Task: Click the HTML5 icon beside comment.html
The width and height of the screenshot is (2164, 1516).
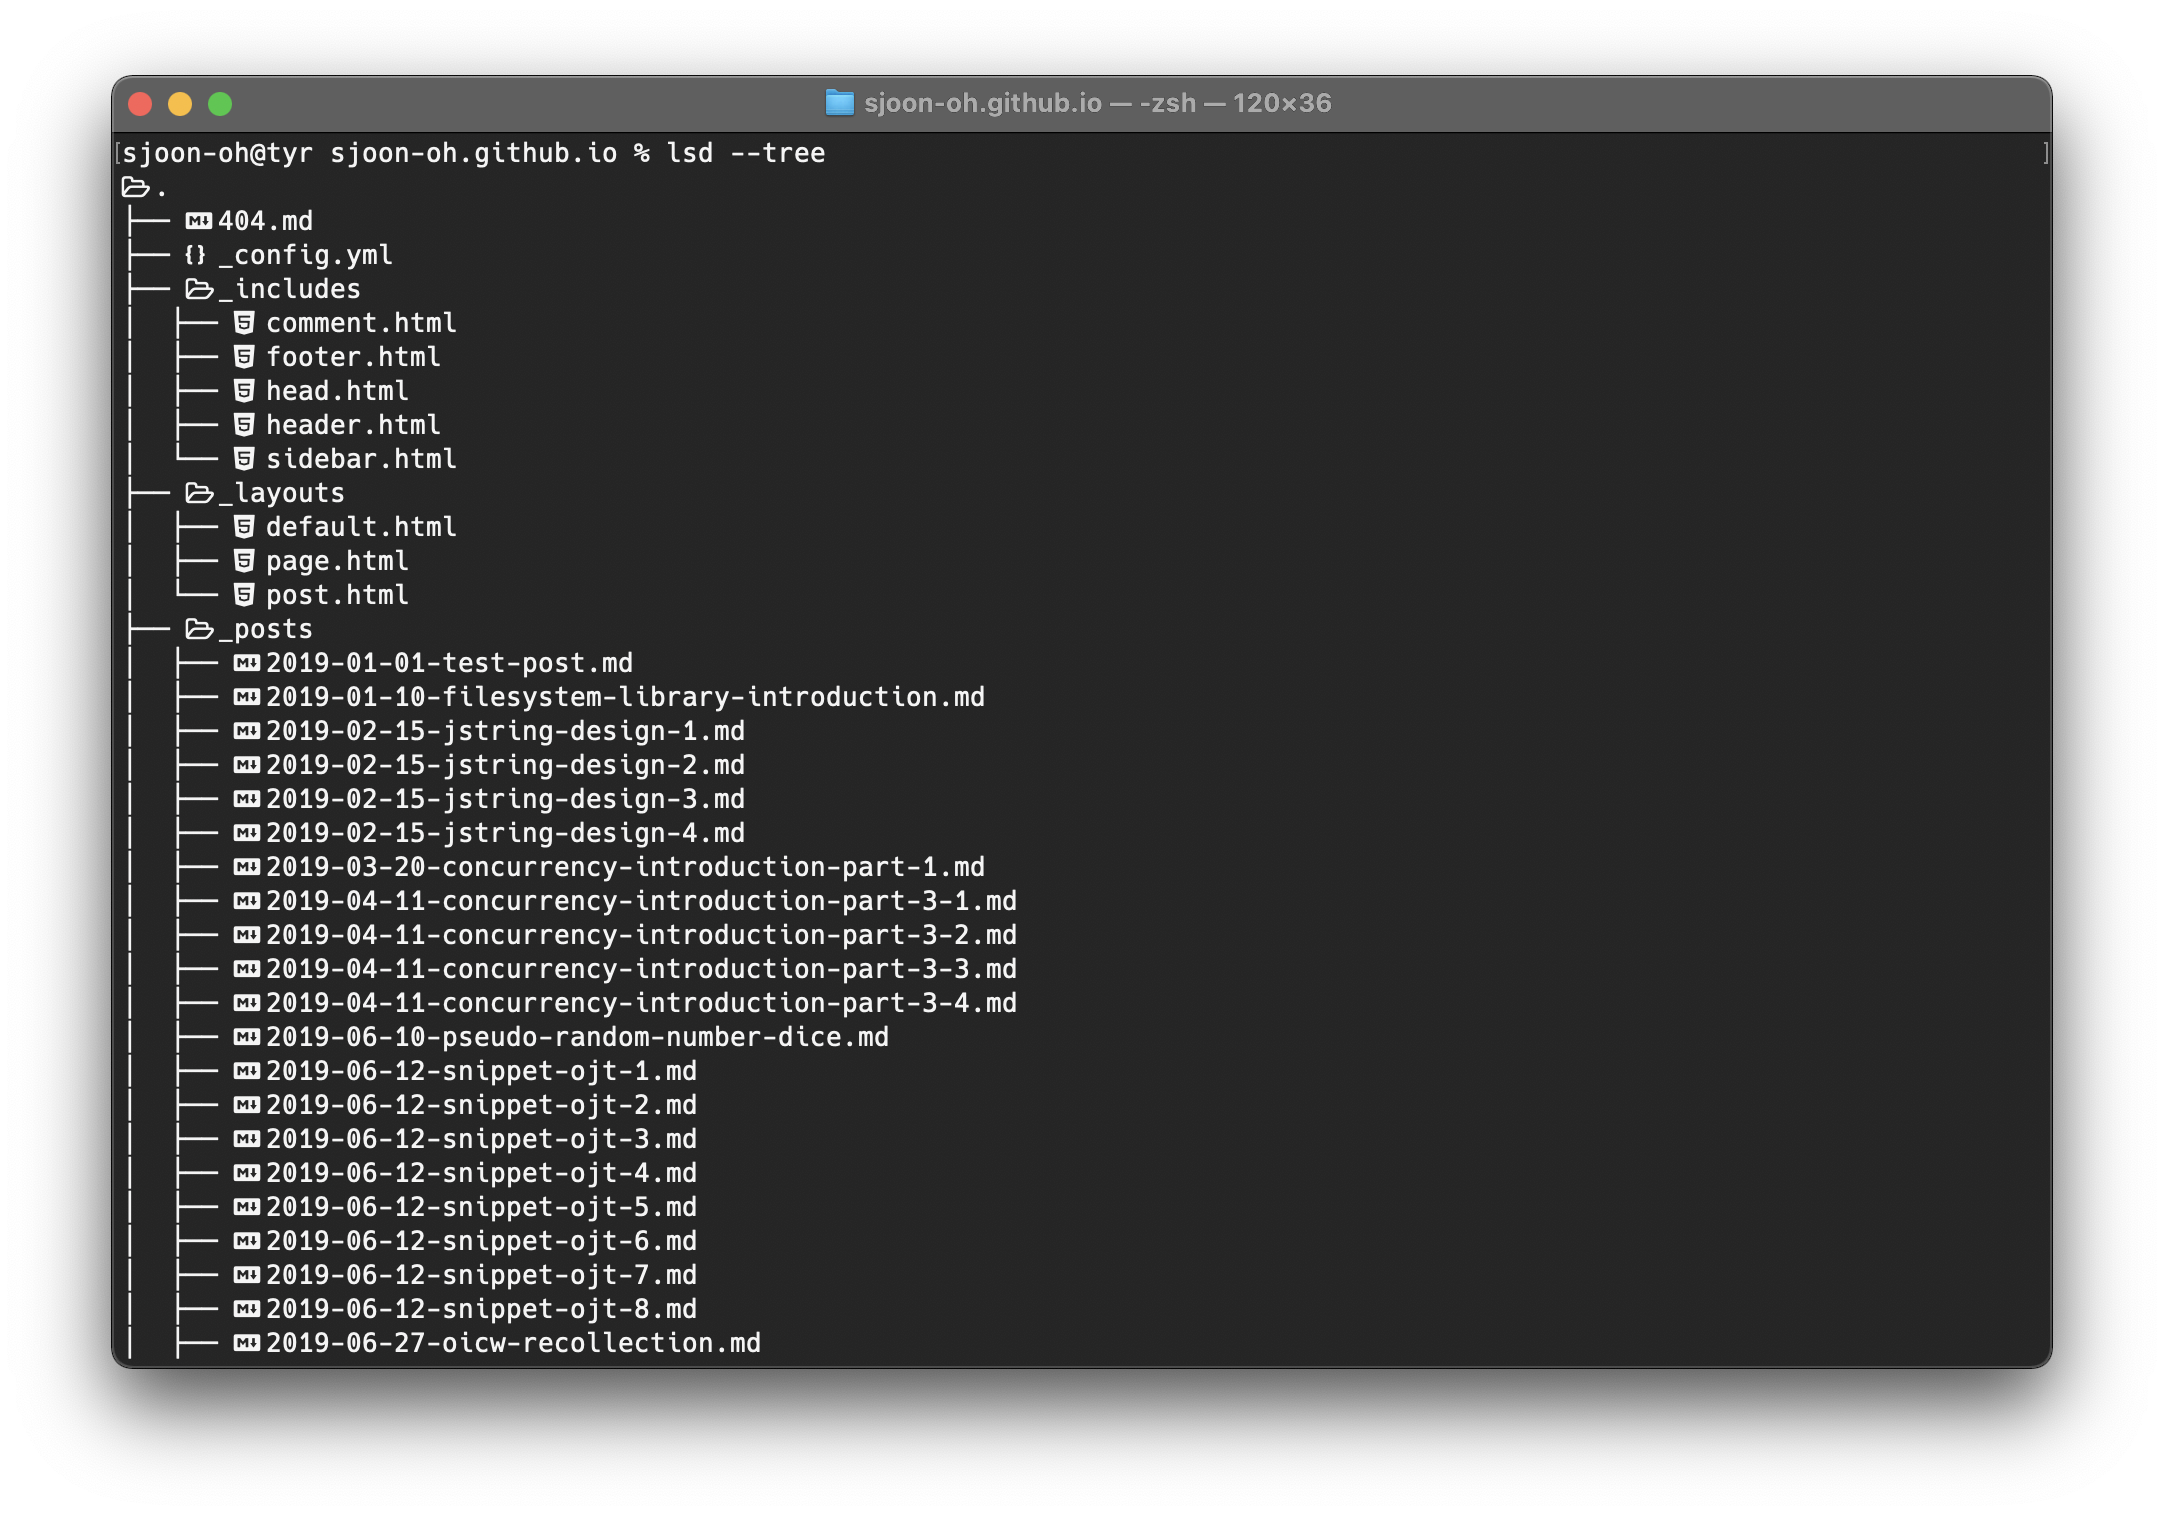Action: coord(244,323)
